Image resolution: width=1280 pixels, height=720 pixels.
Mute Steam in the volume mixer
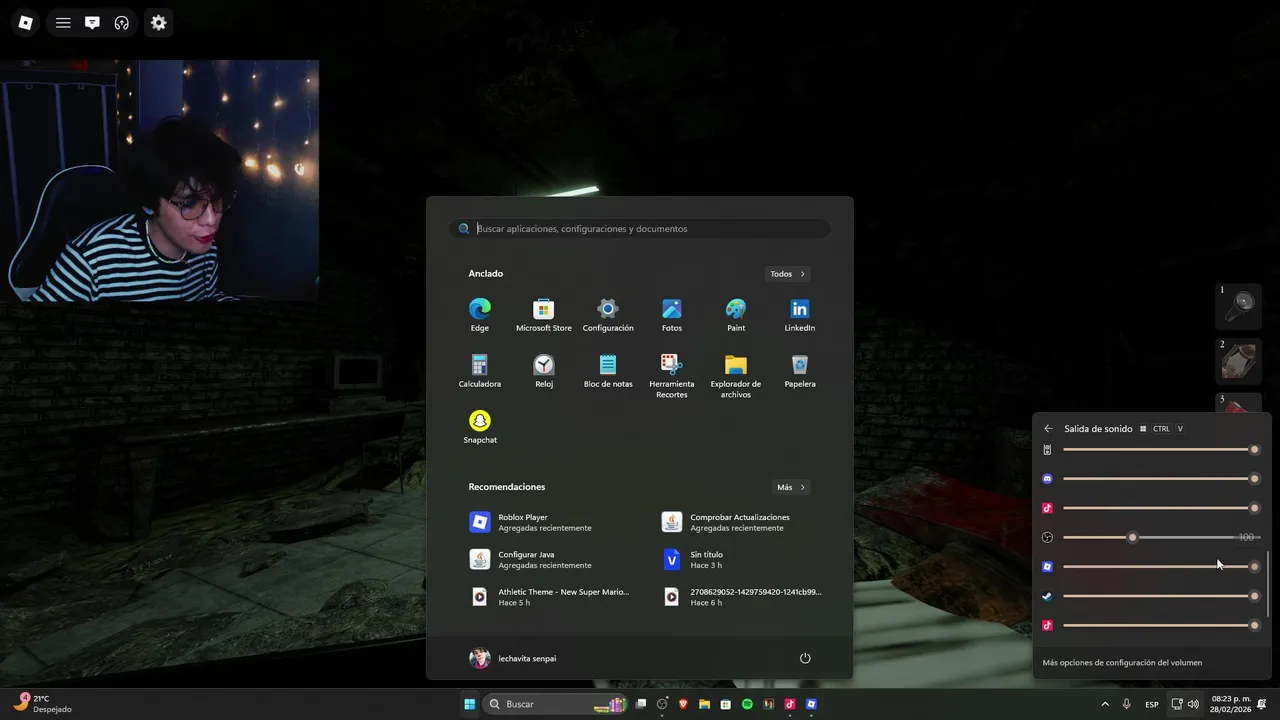(x=1047, y=596)
